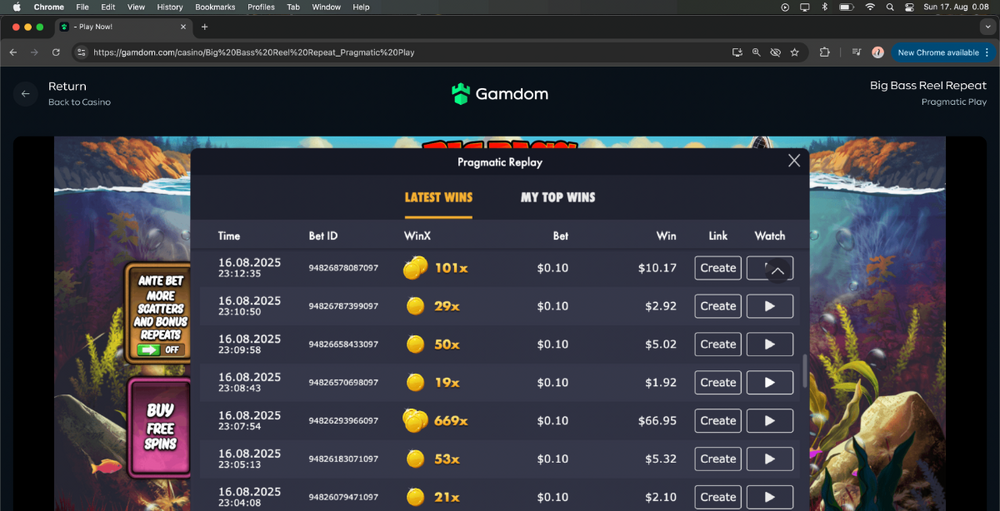Viewport: 1000px width, 511px height.
Task: Open the macOS Spotlight search icon
Action: 889,7
